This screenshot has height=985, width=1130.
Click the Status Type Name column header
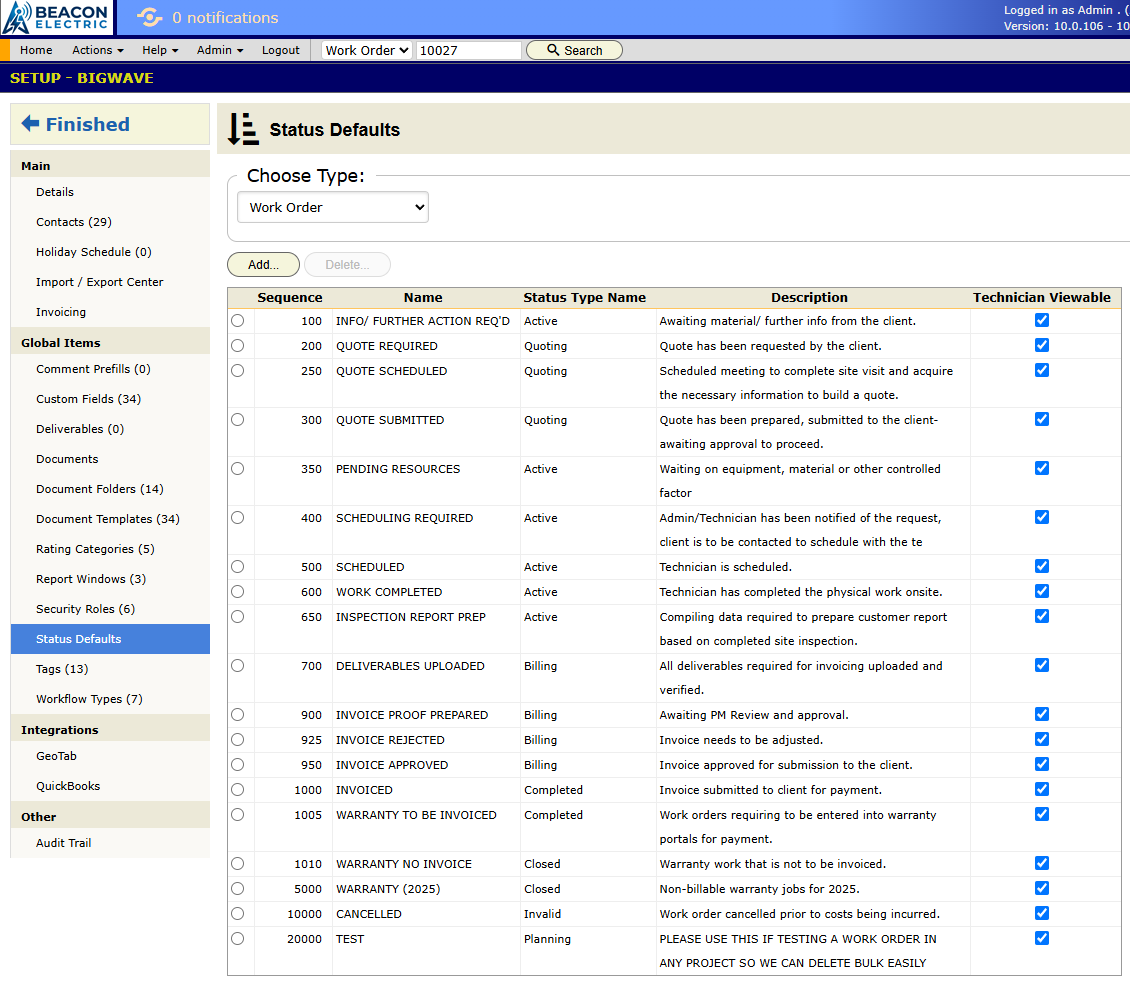(x=584, y=298)
